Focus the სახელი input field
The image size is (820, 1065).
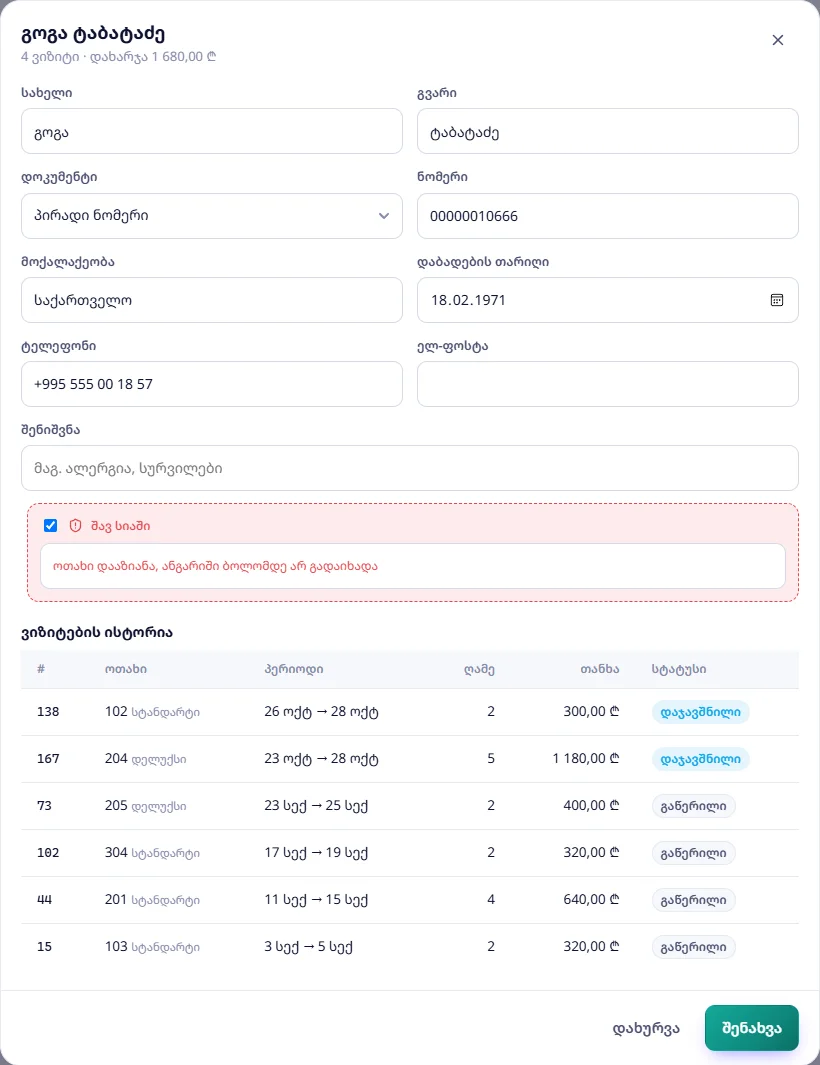[x=212, y=131]
